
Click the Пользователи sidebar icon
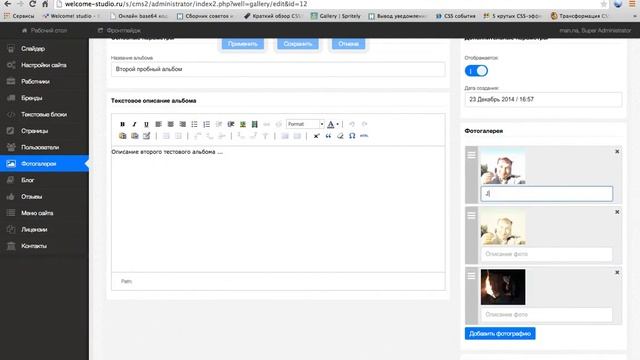point(11,147)
